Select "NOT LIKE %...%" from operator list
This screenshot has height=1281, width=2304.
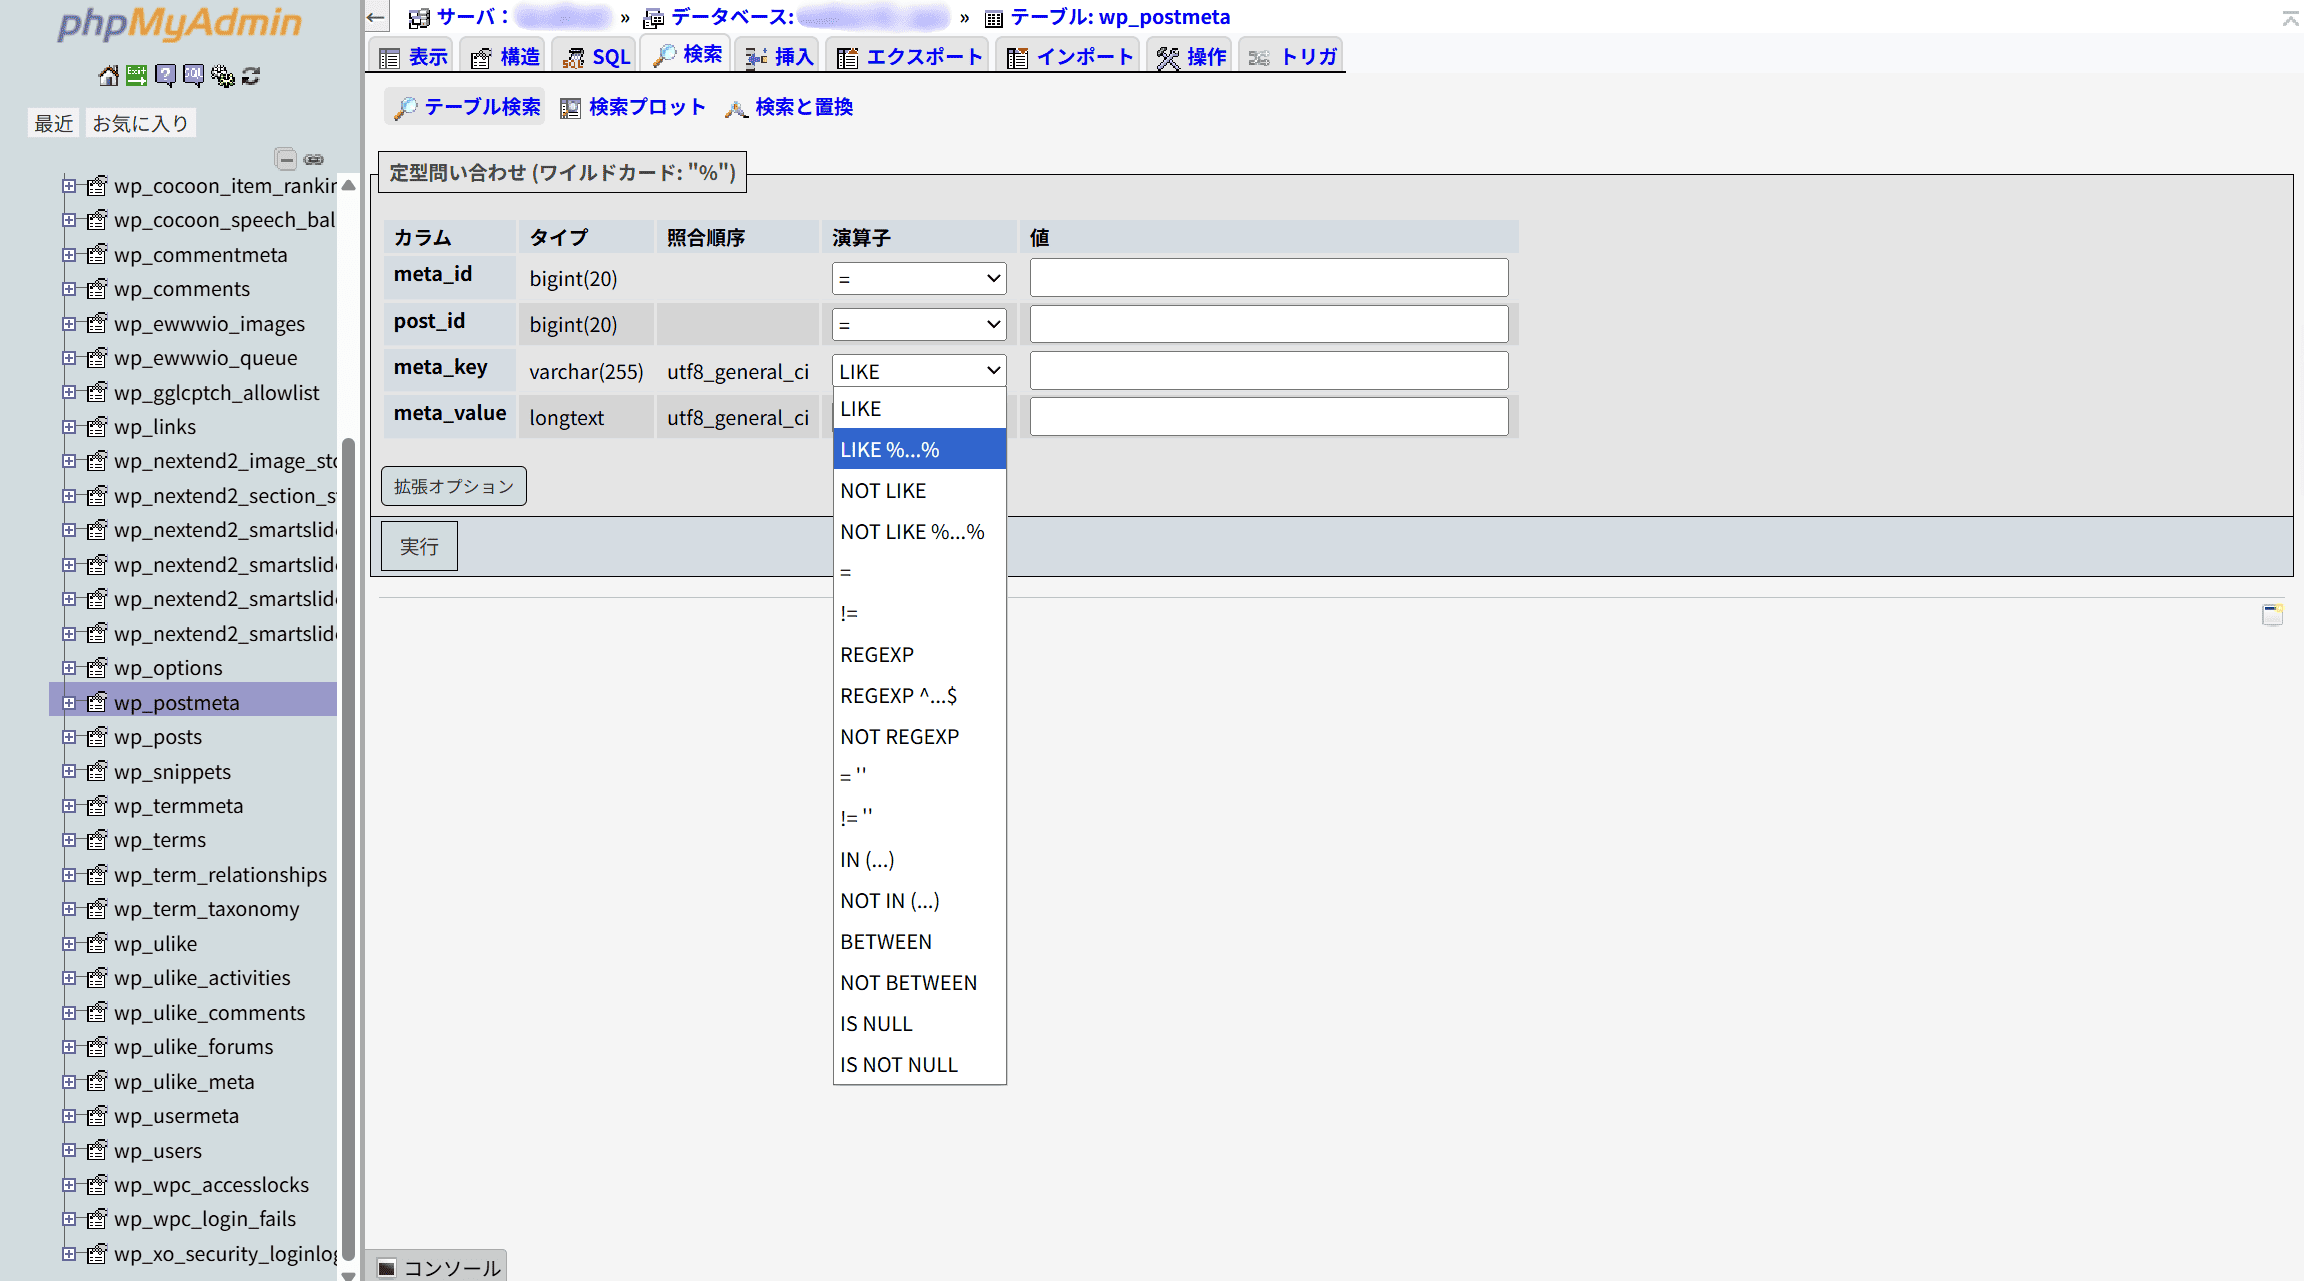[912, 532]
